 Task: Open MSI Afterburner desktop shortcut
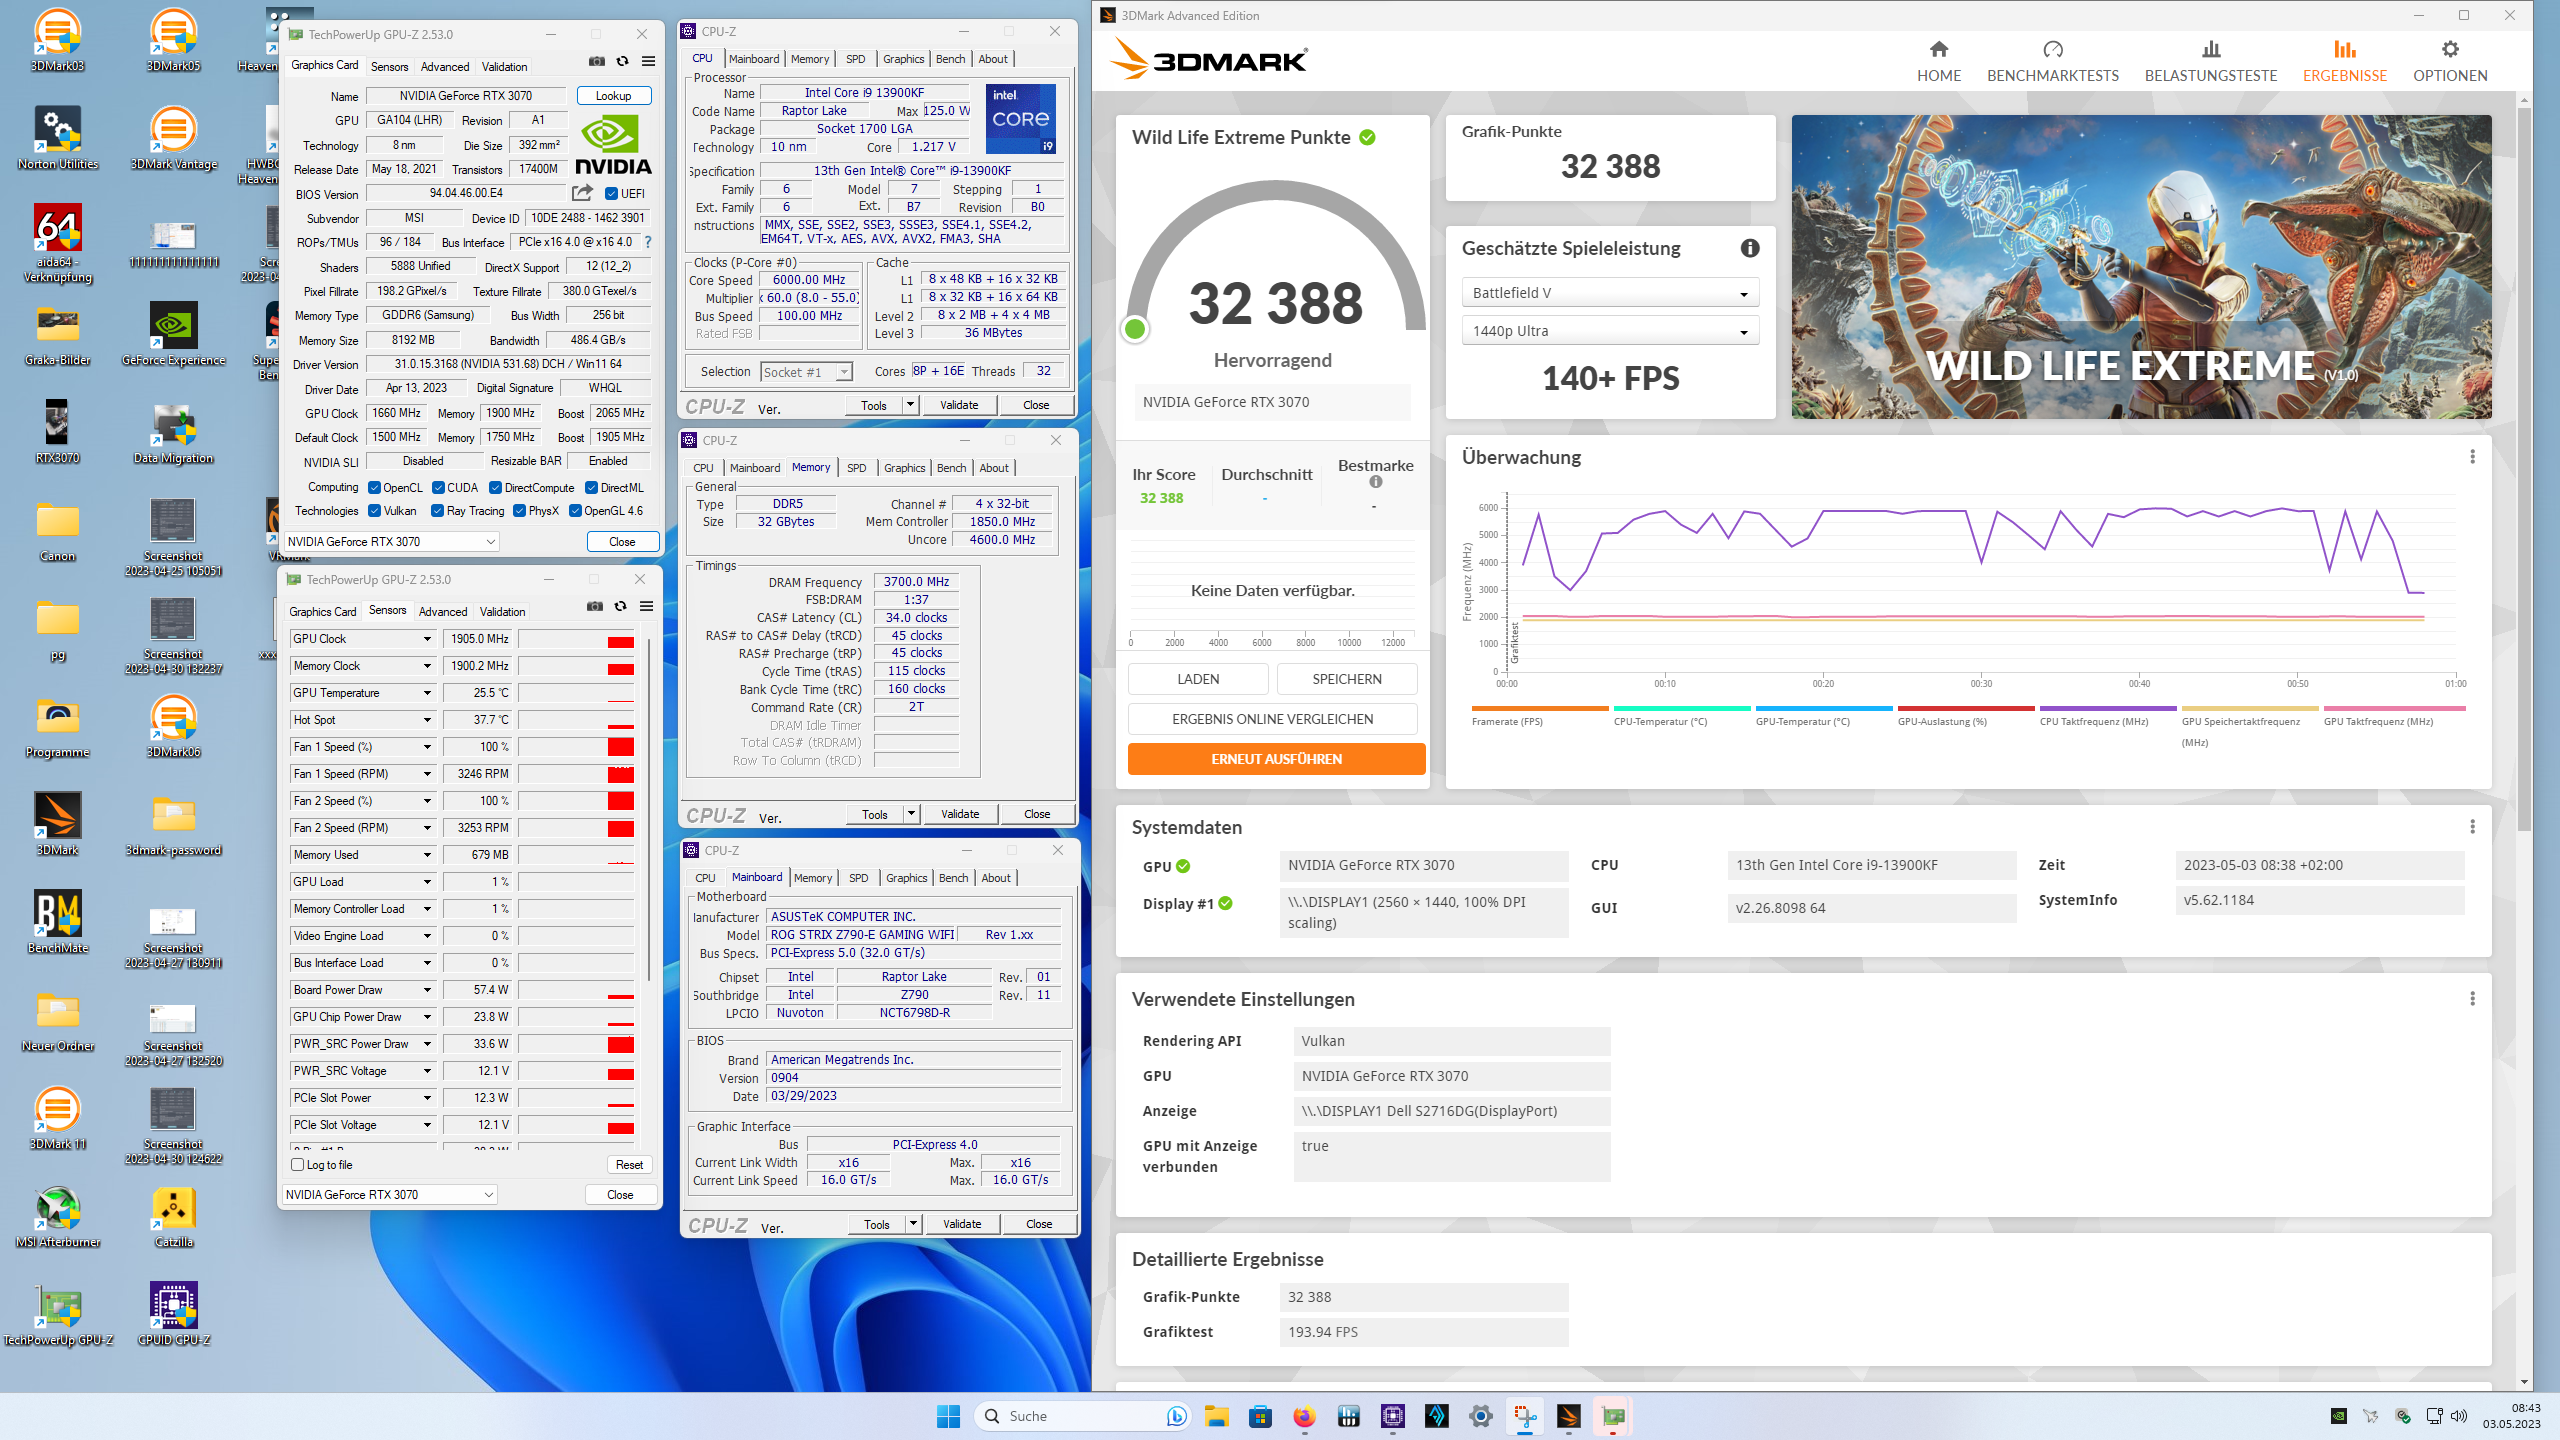click(x=58, y=1216)
